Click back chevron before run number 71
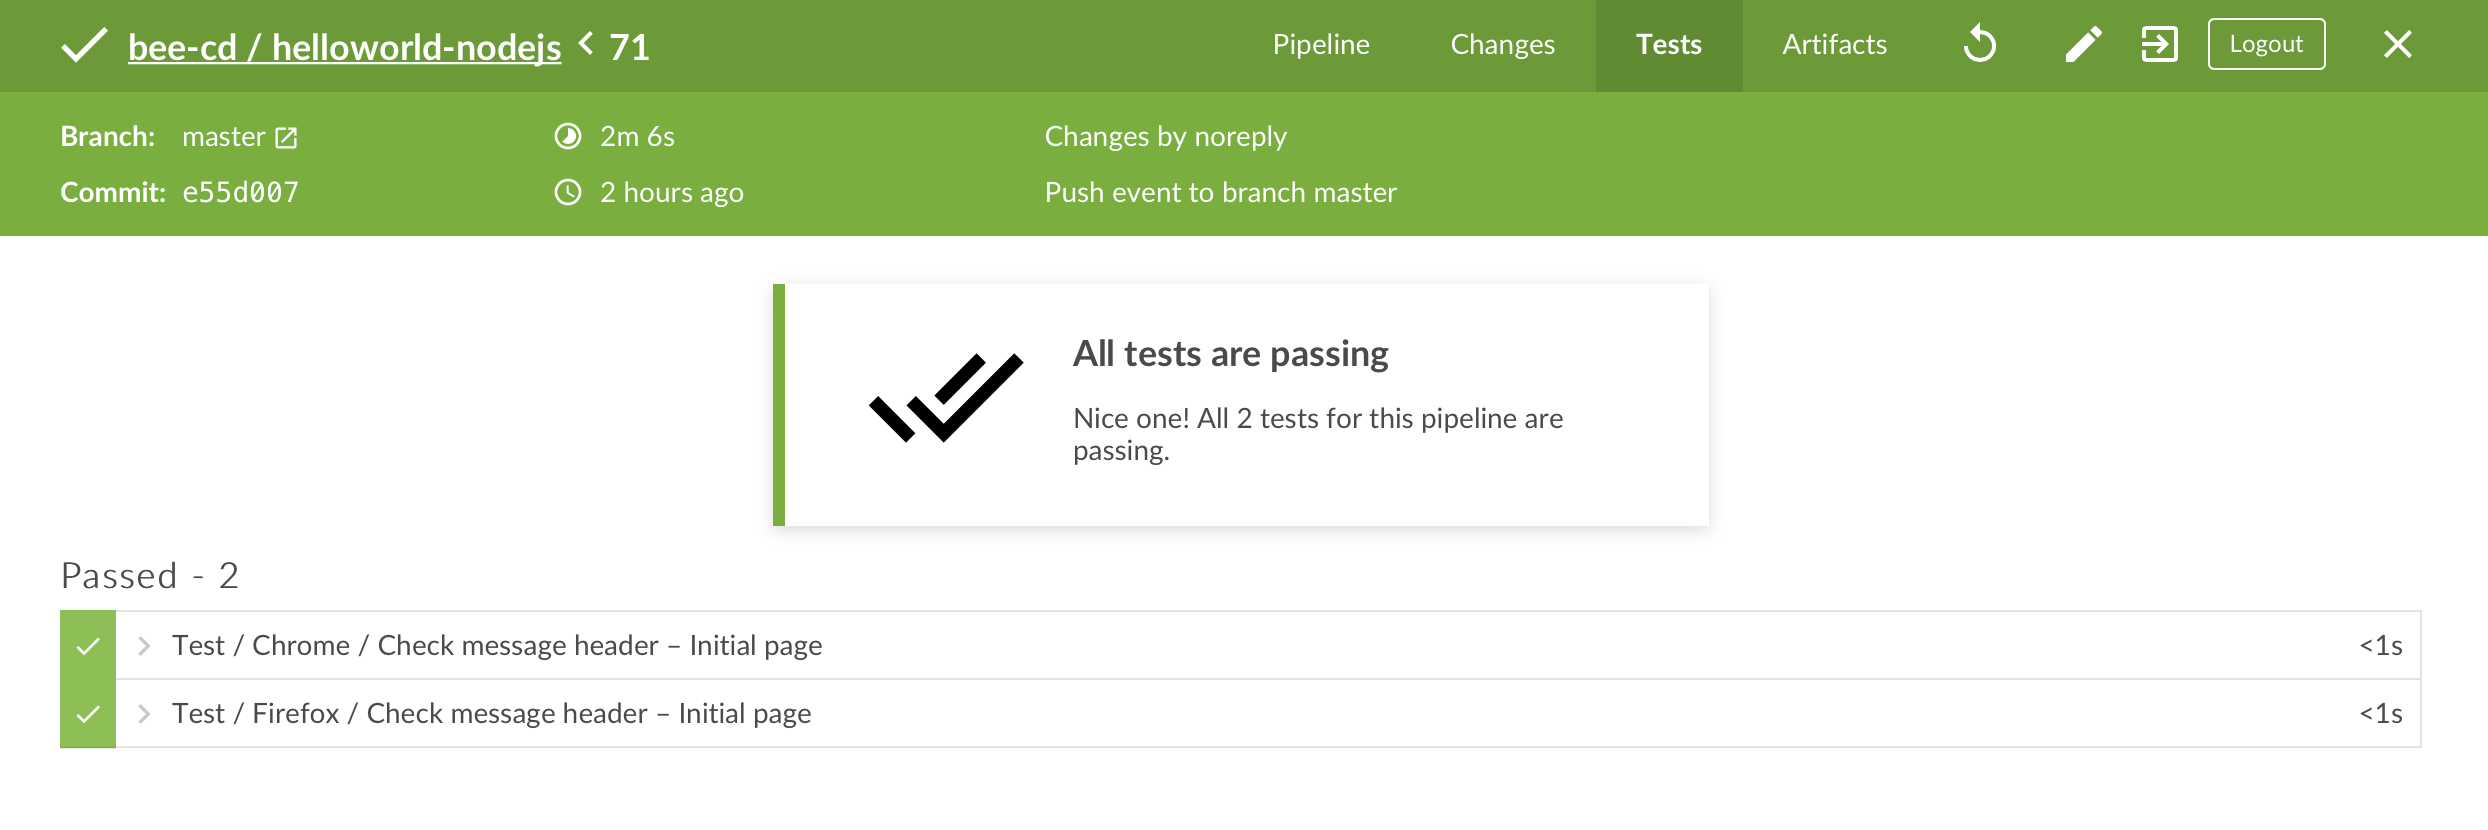Screen dimensions: 2488x830 pyautogui.click(x=586, y=43)
